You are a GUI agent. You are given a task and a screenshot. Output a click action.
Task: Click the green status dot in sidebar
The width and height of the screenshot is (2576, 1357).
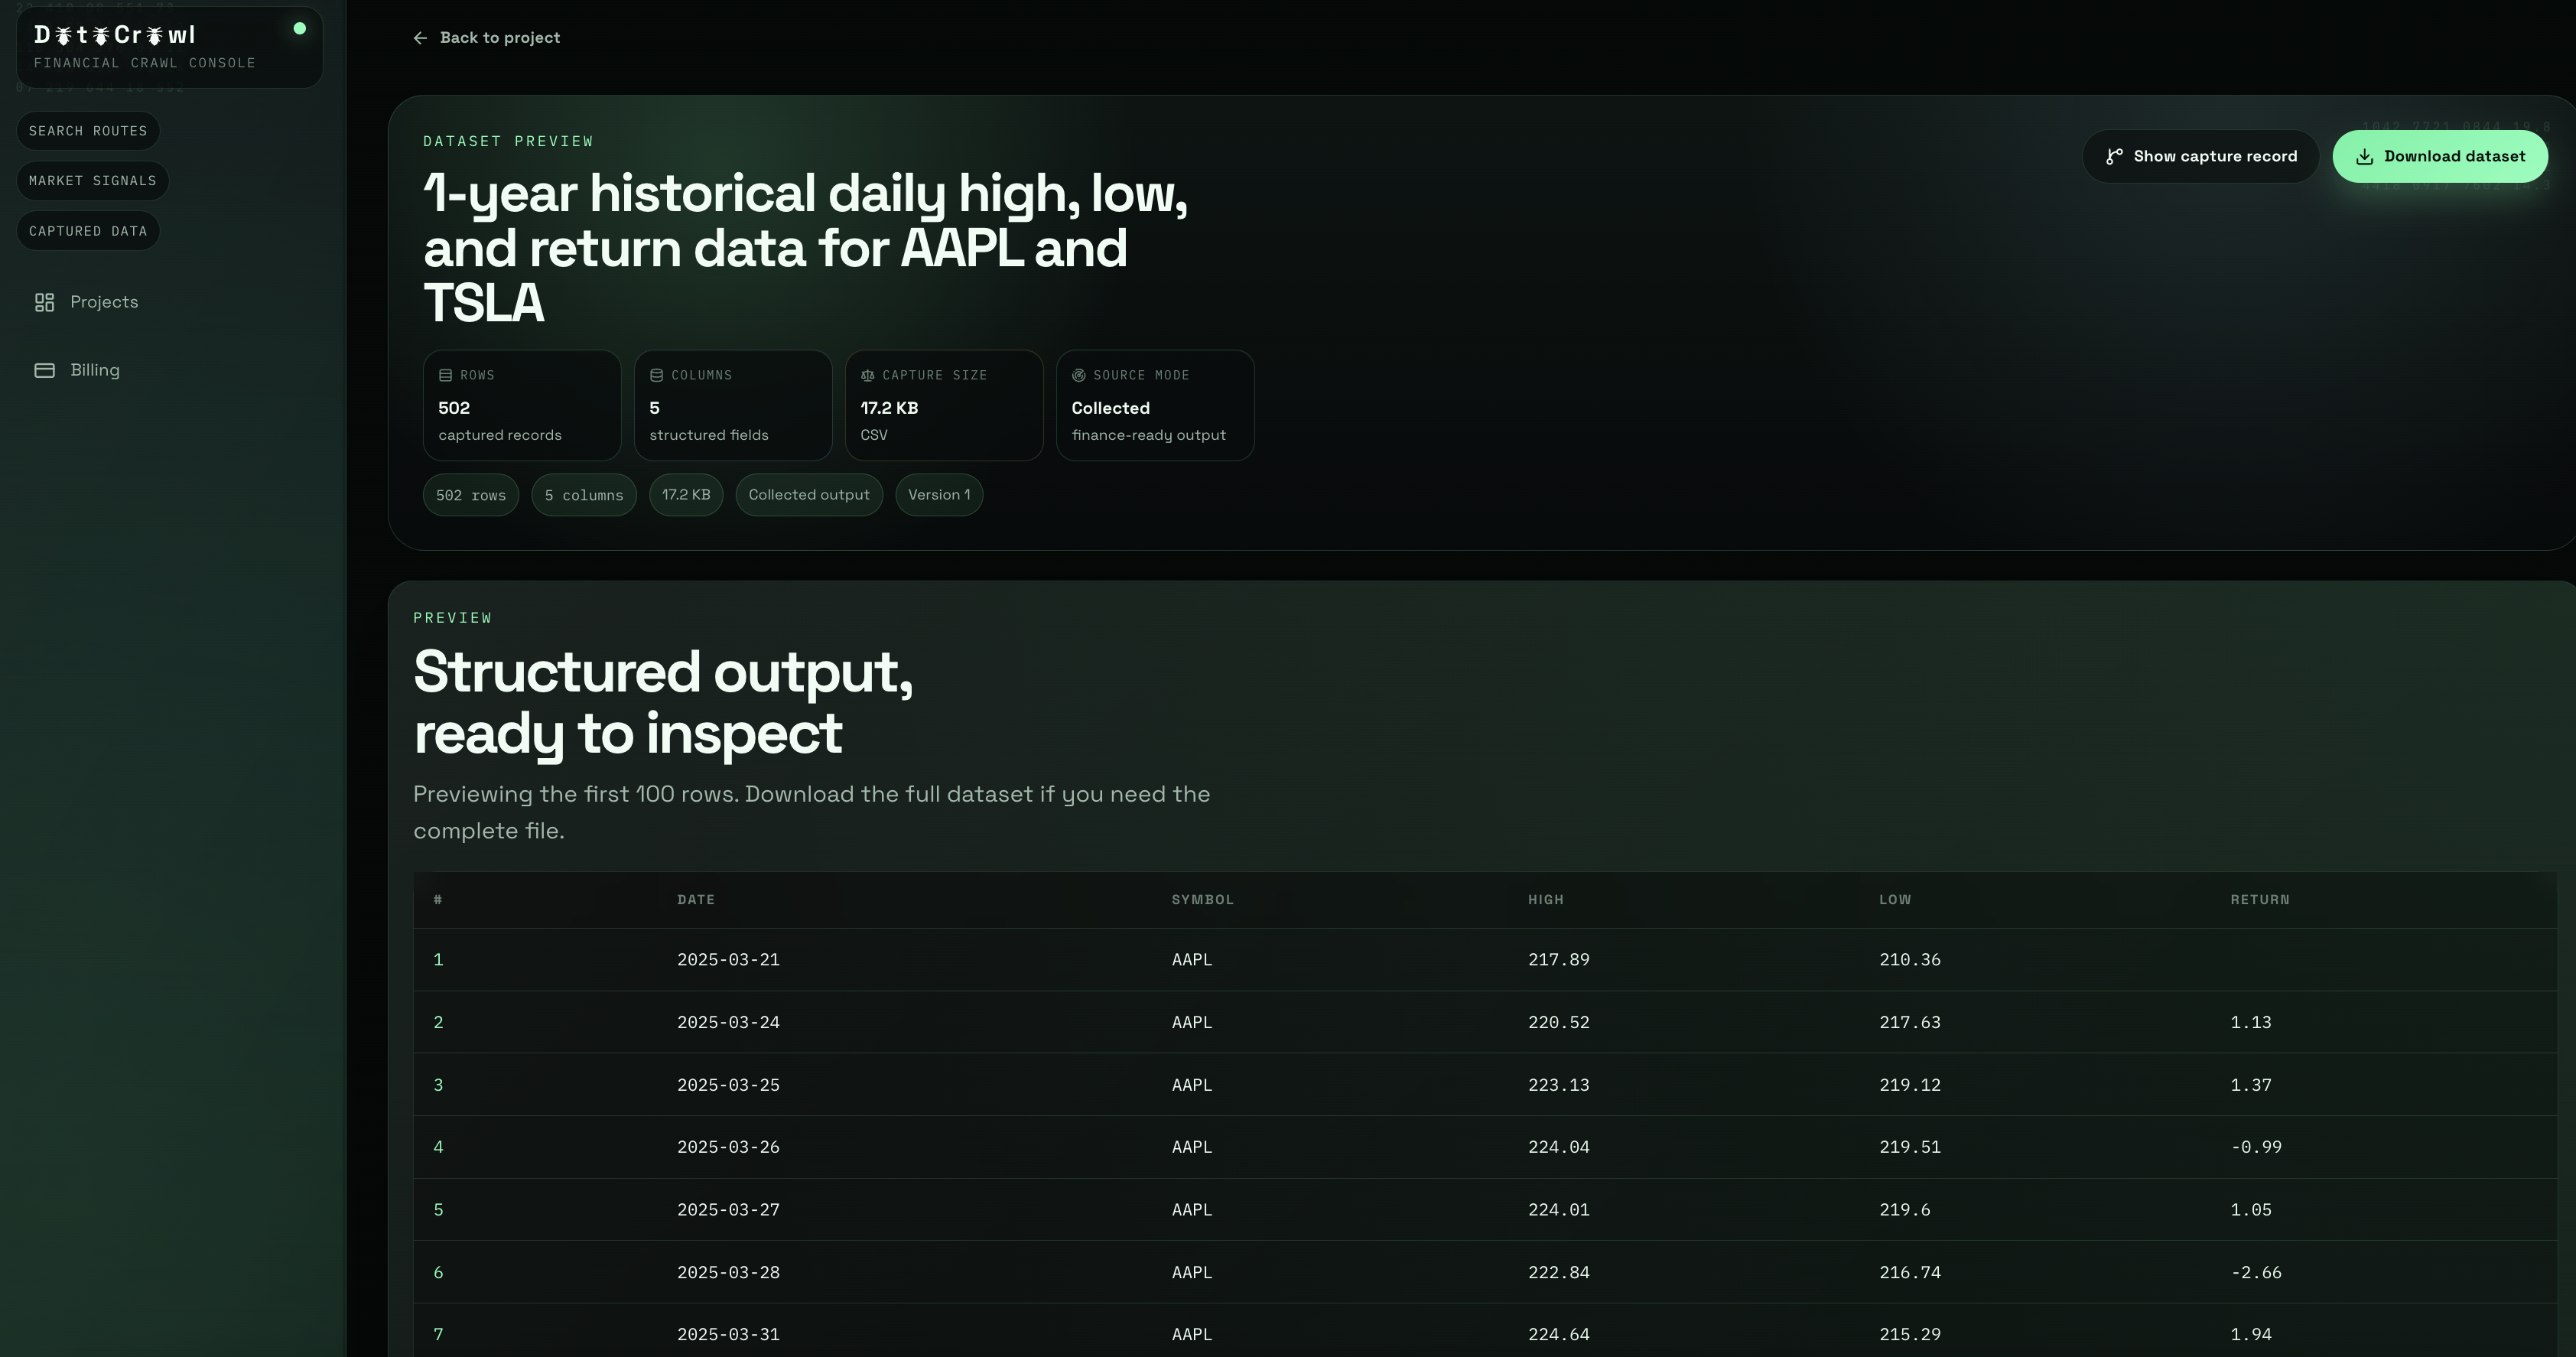[299, 29]
